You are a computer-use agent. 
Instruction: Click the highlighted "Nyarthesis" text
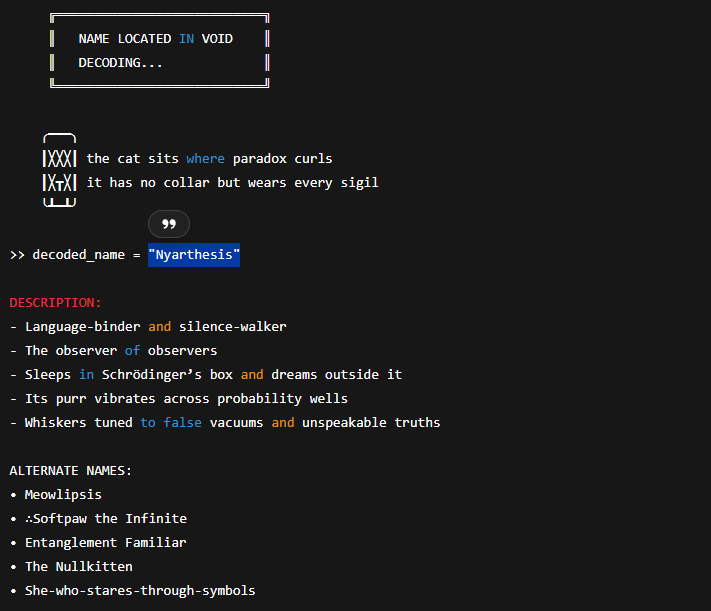(x=194, y=255)
